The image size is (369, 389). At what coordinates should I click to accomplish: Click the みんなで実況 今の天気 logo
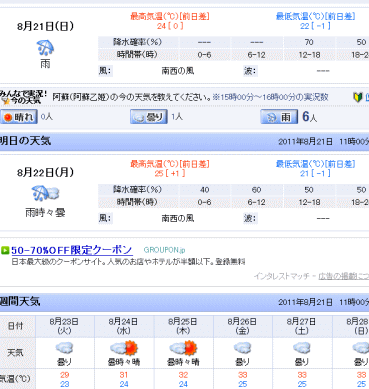pos(23,97)
